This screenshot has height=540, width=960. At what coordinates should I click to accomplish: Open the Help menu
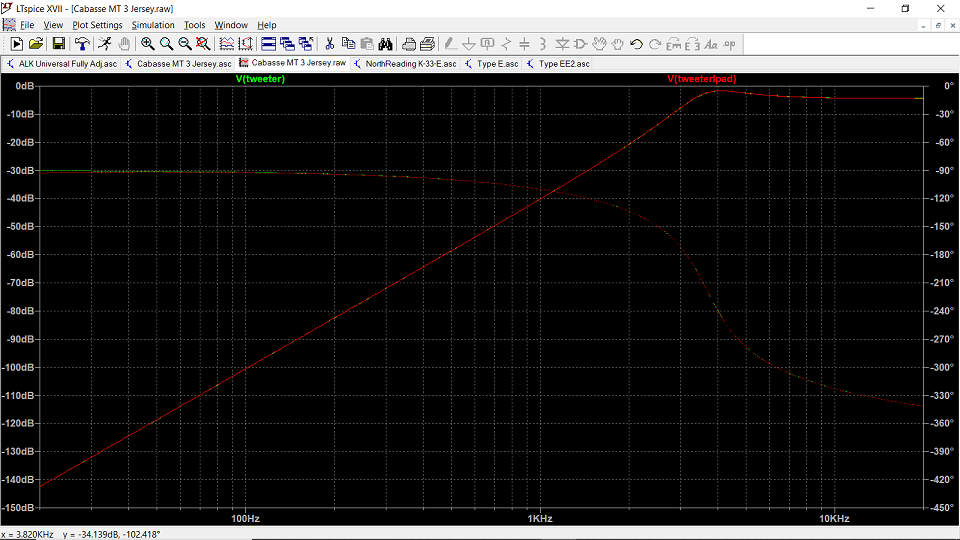click(266, 25)
